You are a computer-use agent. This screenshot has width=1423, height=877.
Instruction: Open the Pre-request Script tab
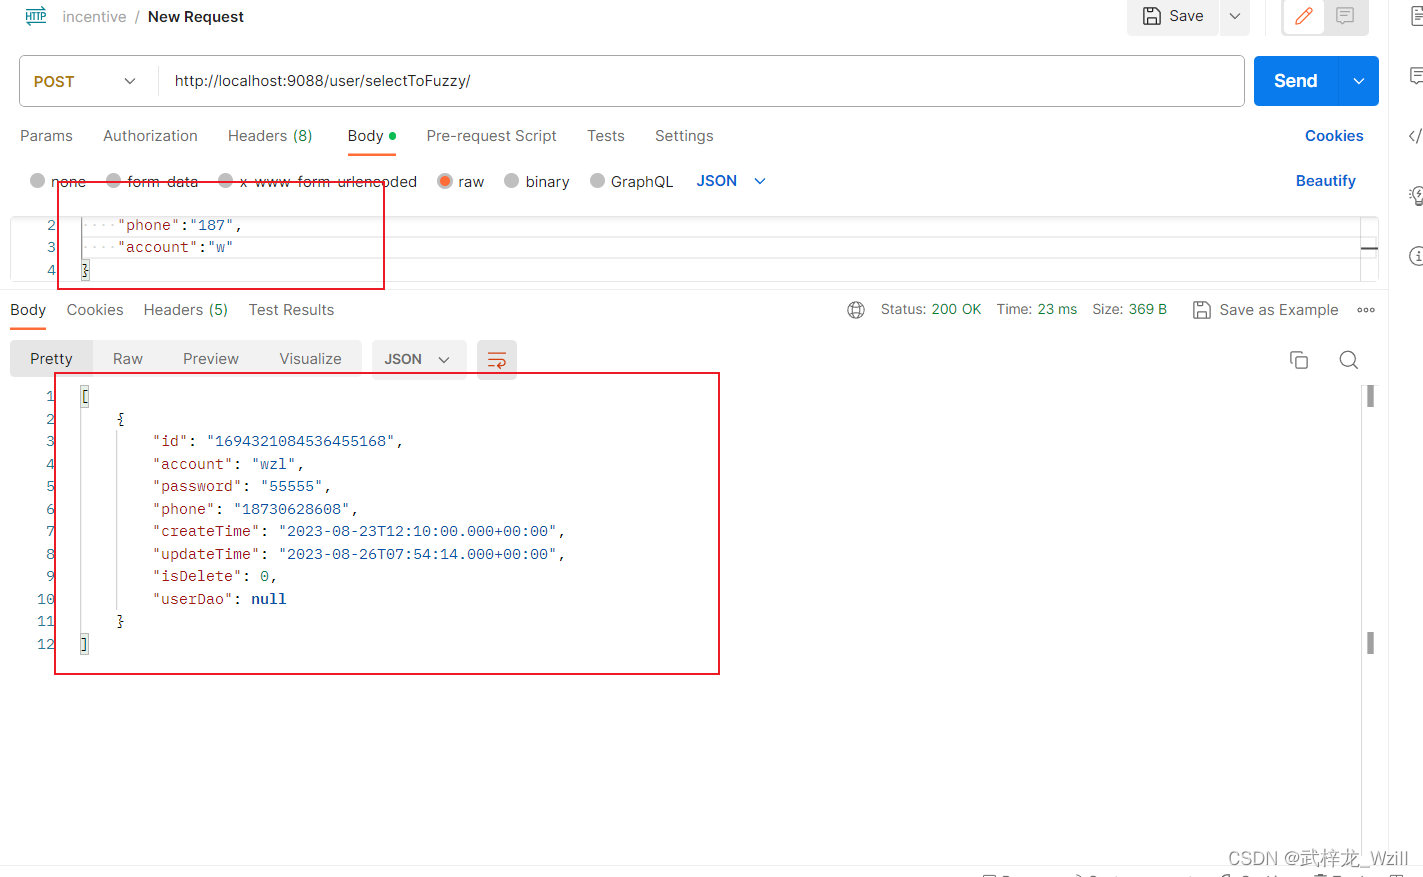coord(491,136)
